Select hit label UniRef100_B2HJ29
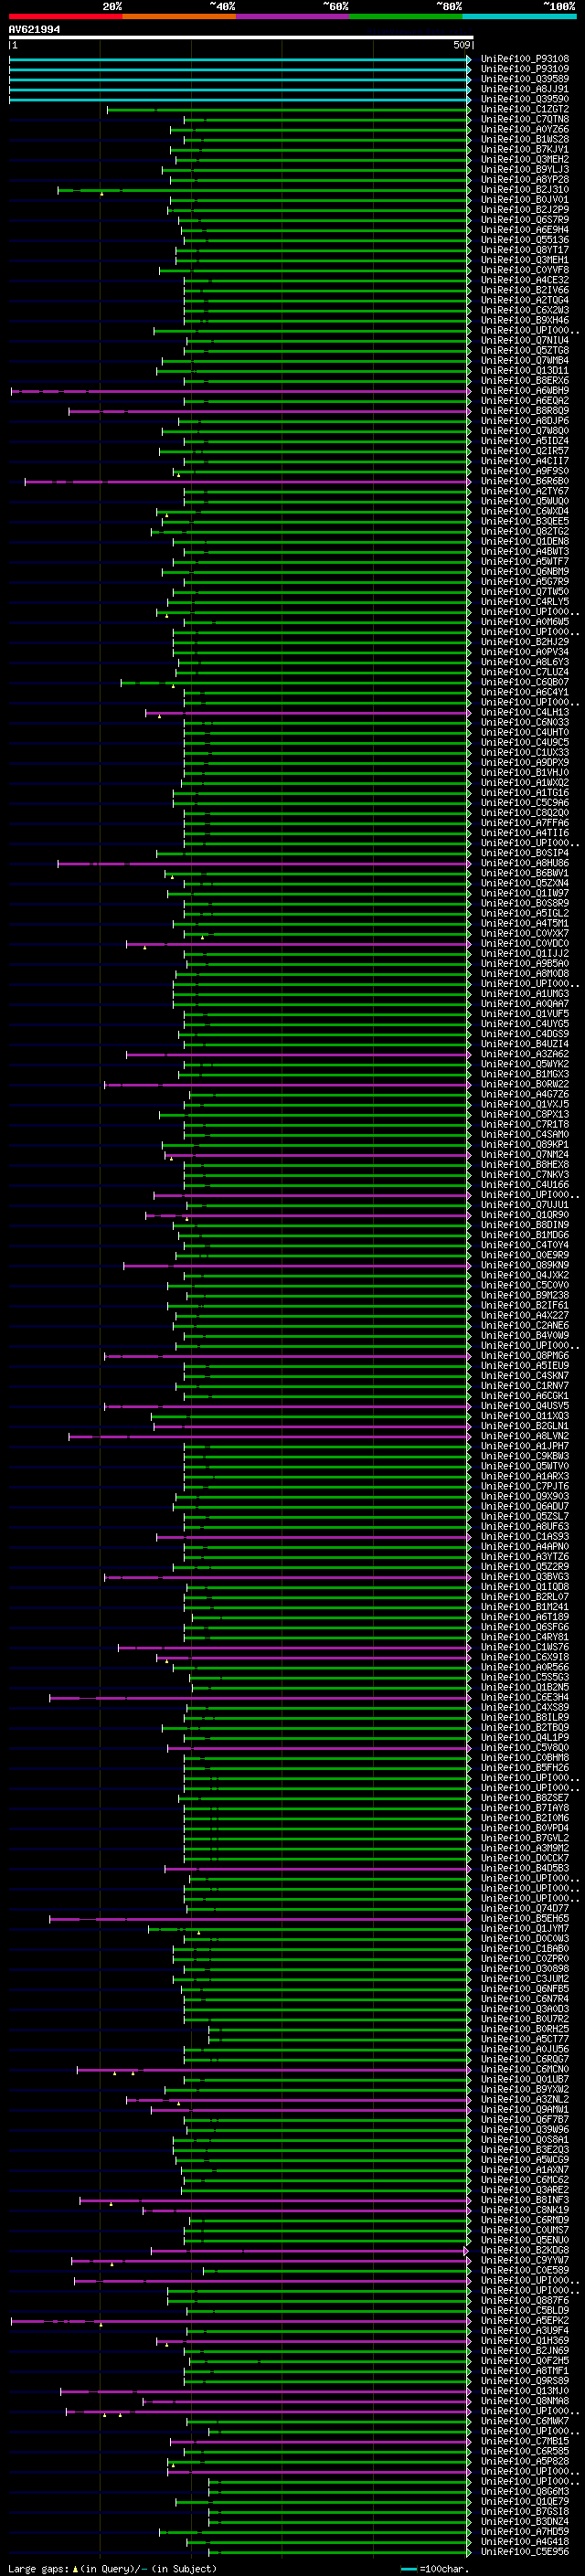 (x=525, y=642)
